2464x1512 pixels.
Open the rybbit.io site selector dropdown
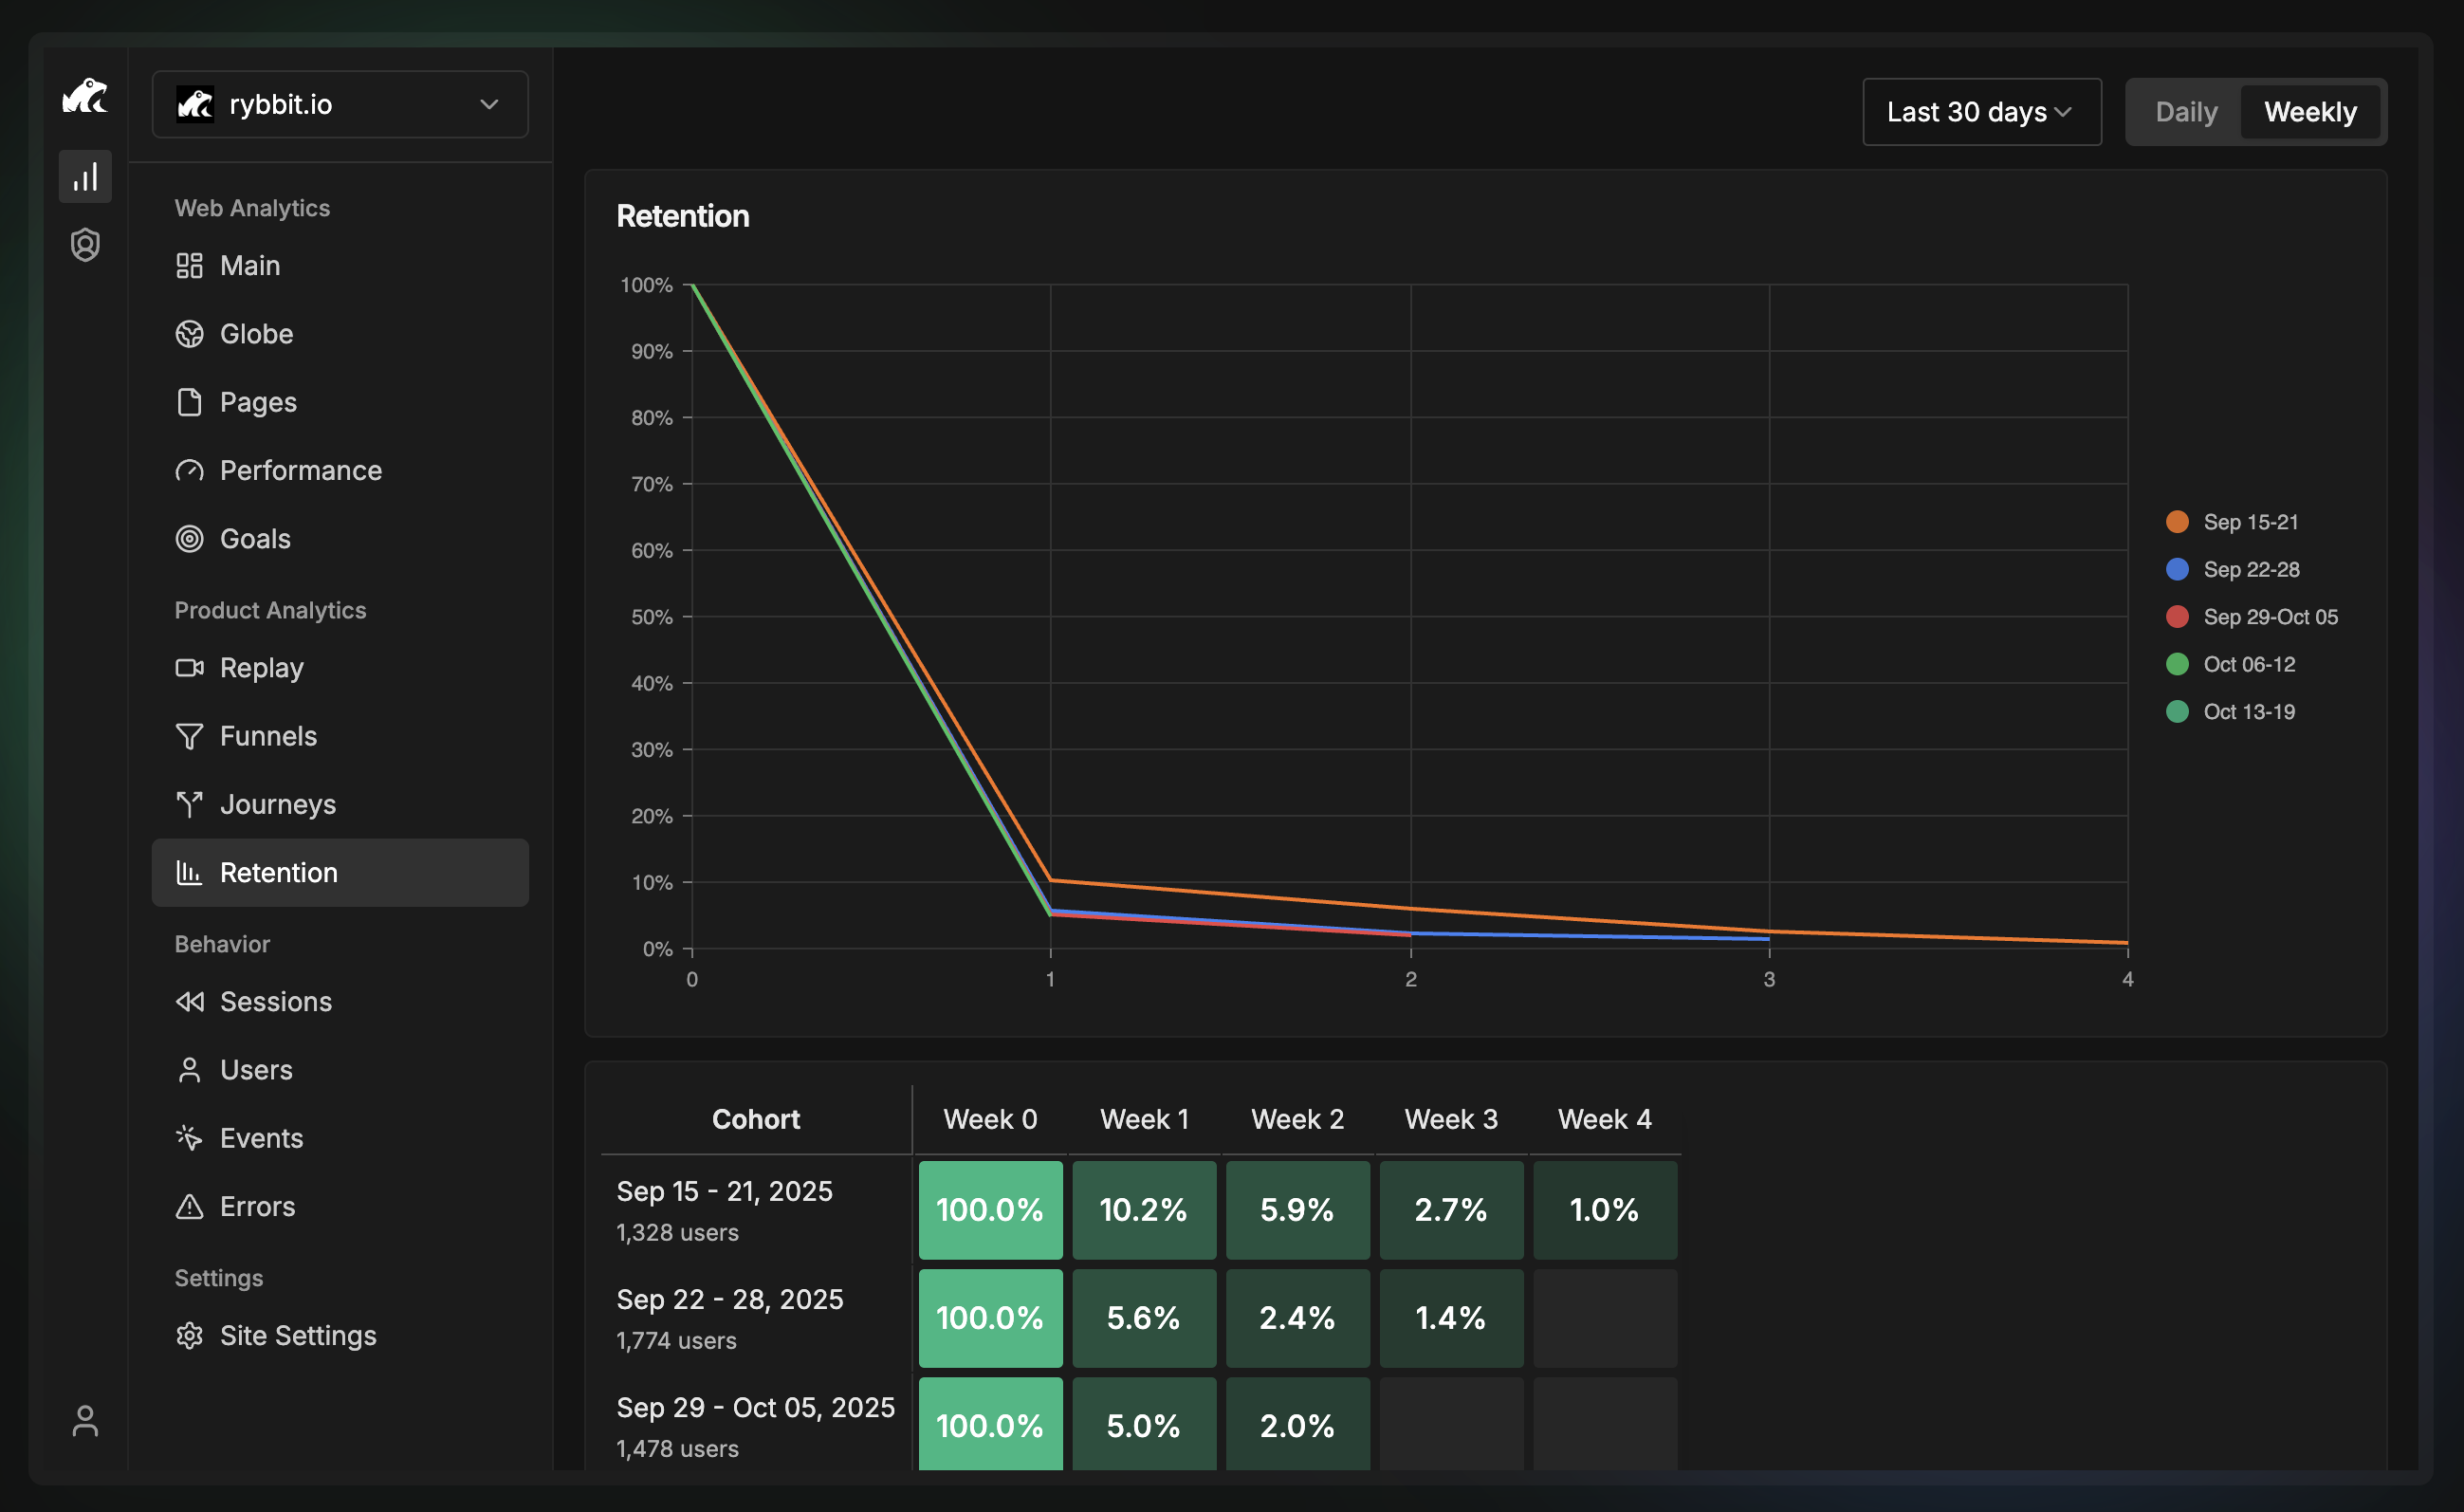(x=340, y=104)
